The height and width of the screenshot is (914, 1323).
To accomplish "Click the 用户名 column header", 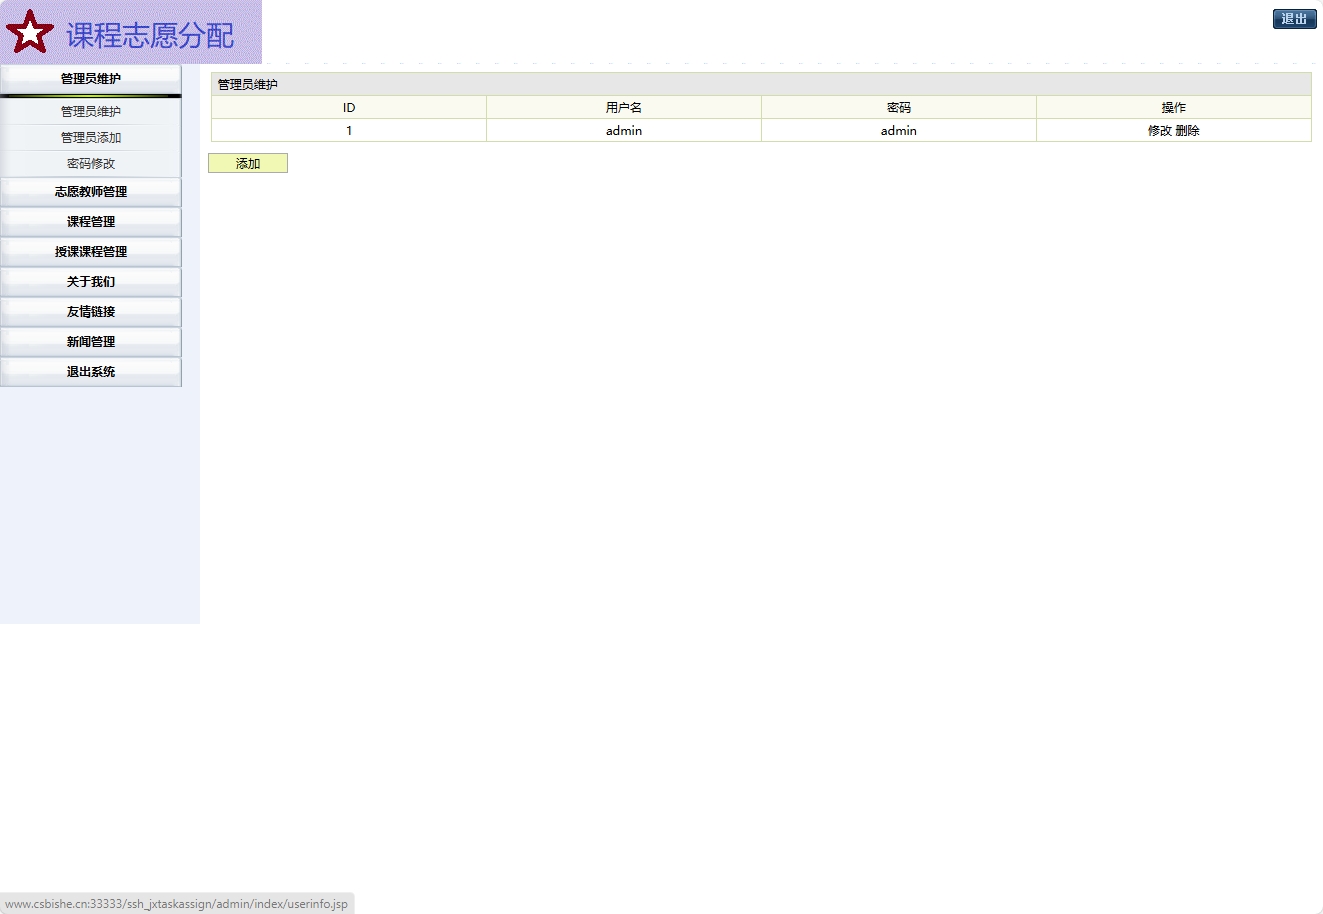I will pos(624,108).
